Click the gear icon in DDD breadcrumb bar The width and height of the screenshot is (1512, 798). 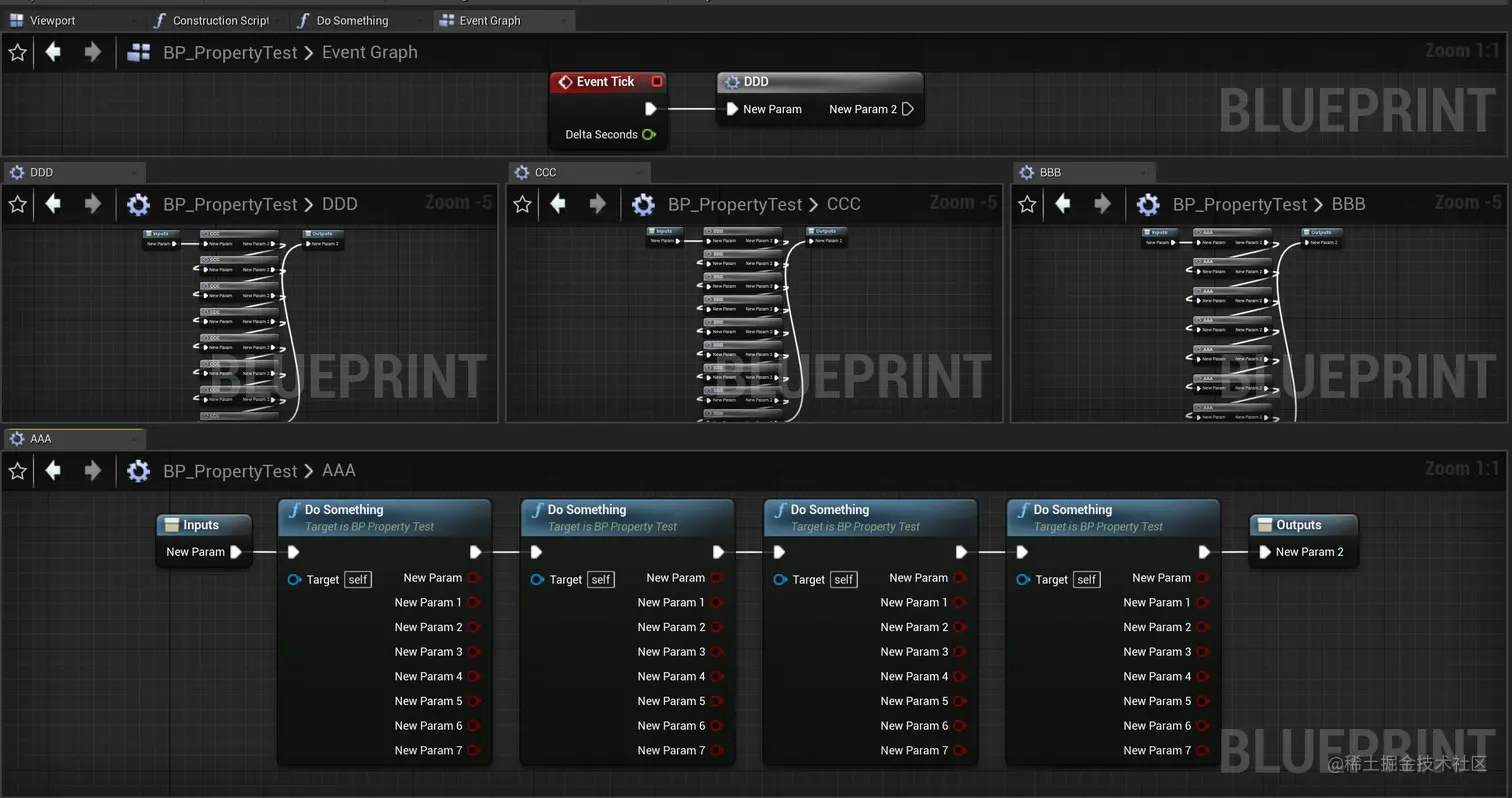[x=138, y=204]
